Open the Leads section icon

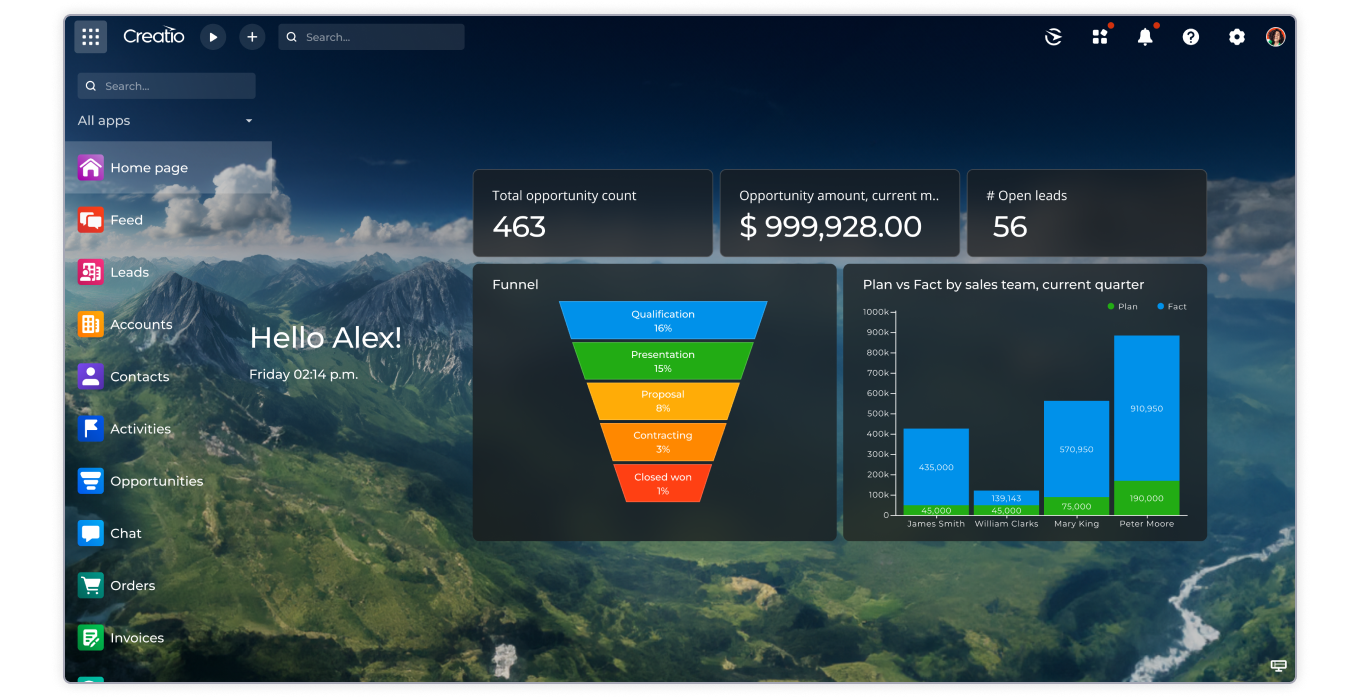[x=90, y=272]
